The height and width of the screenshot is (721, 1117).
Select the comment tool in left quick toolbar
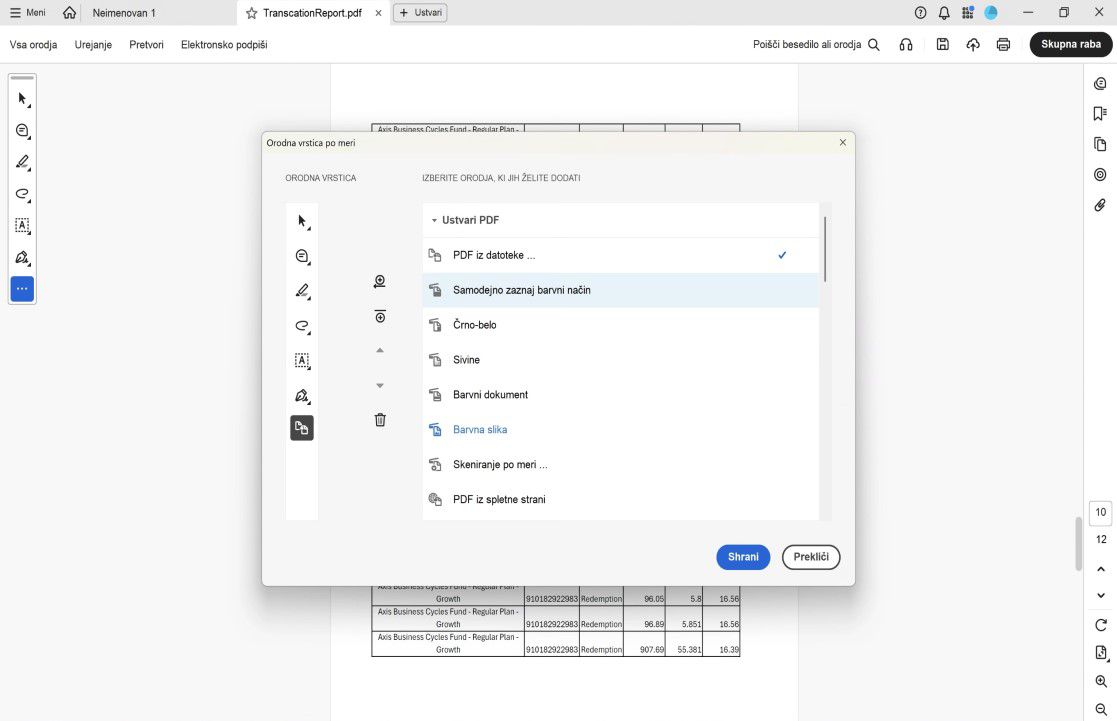click(x=22, y=130)
